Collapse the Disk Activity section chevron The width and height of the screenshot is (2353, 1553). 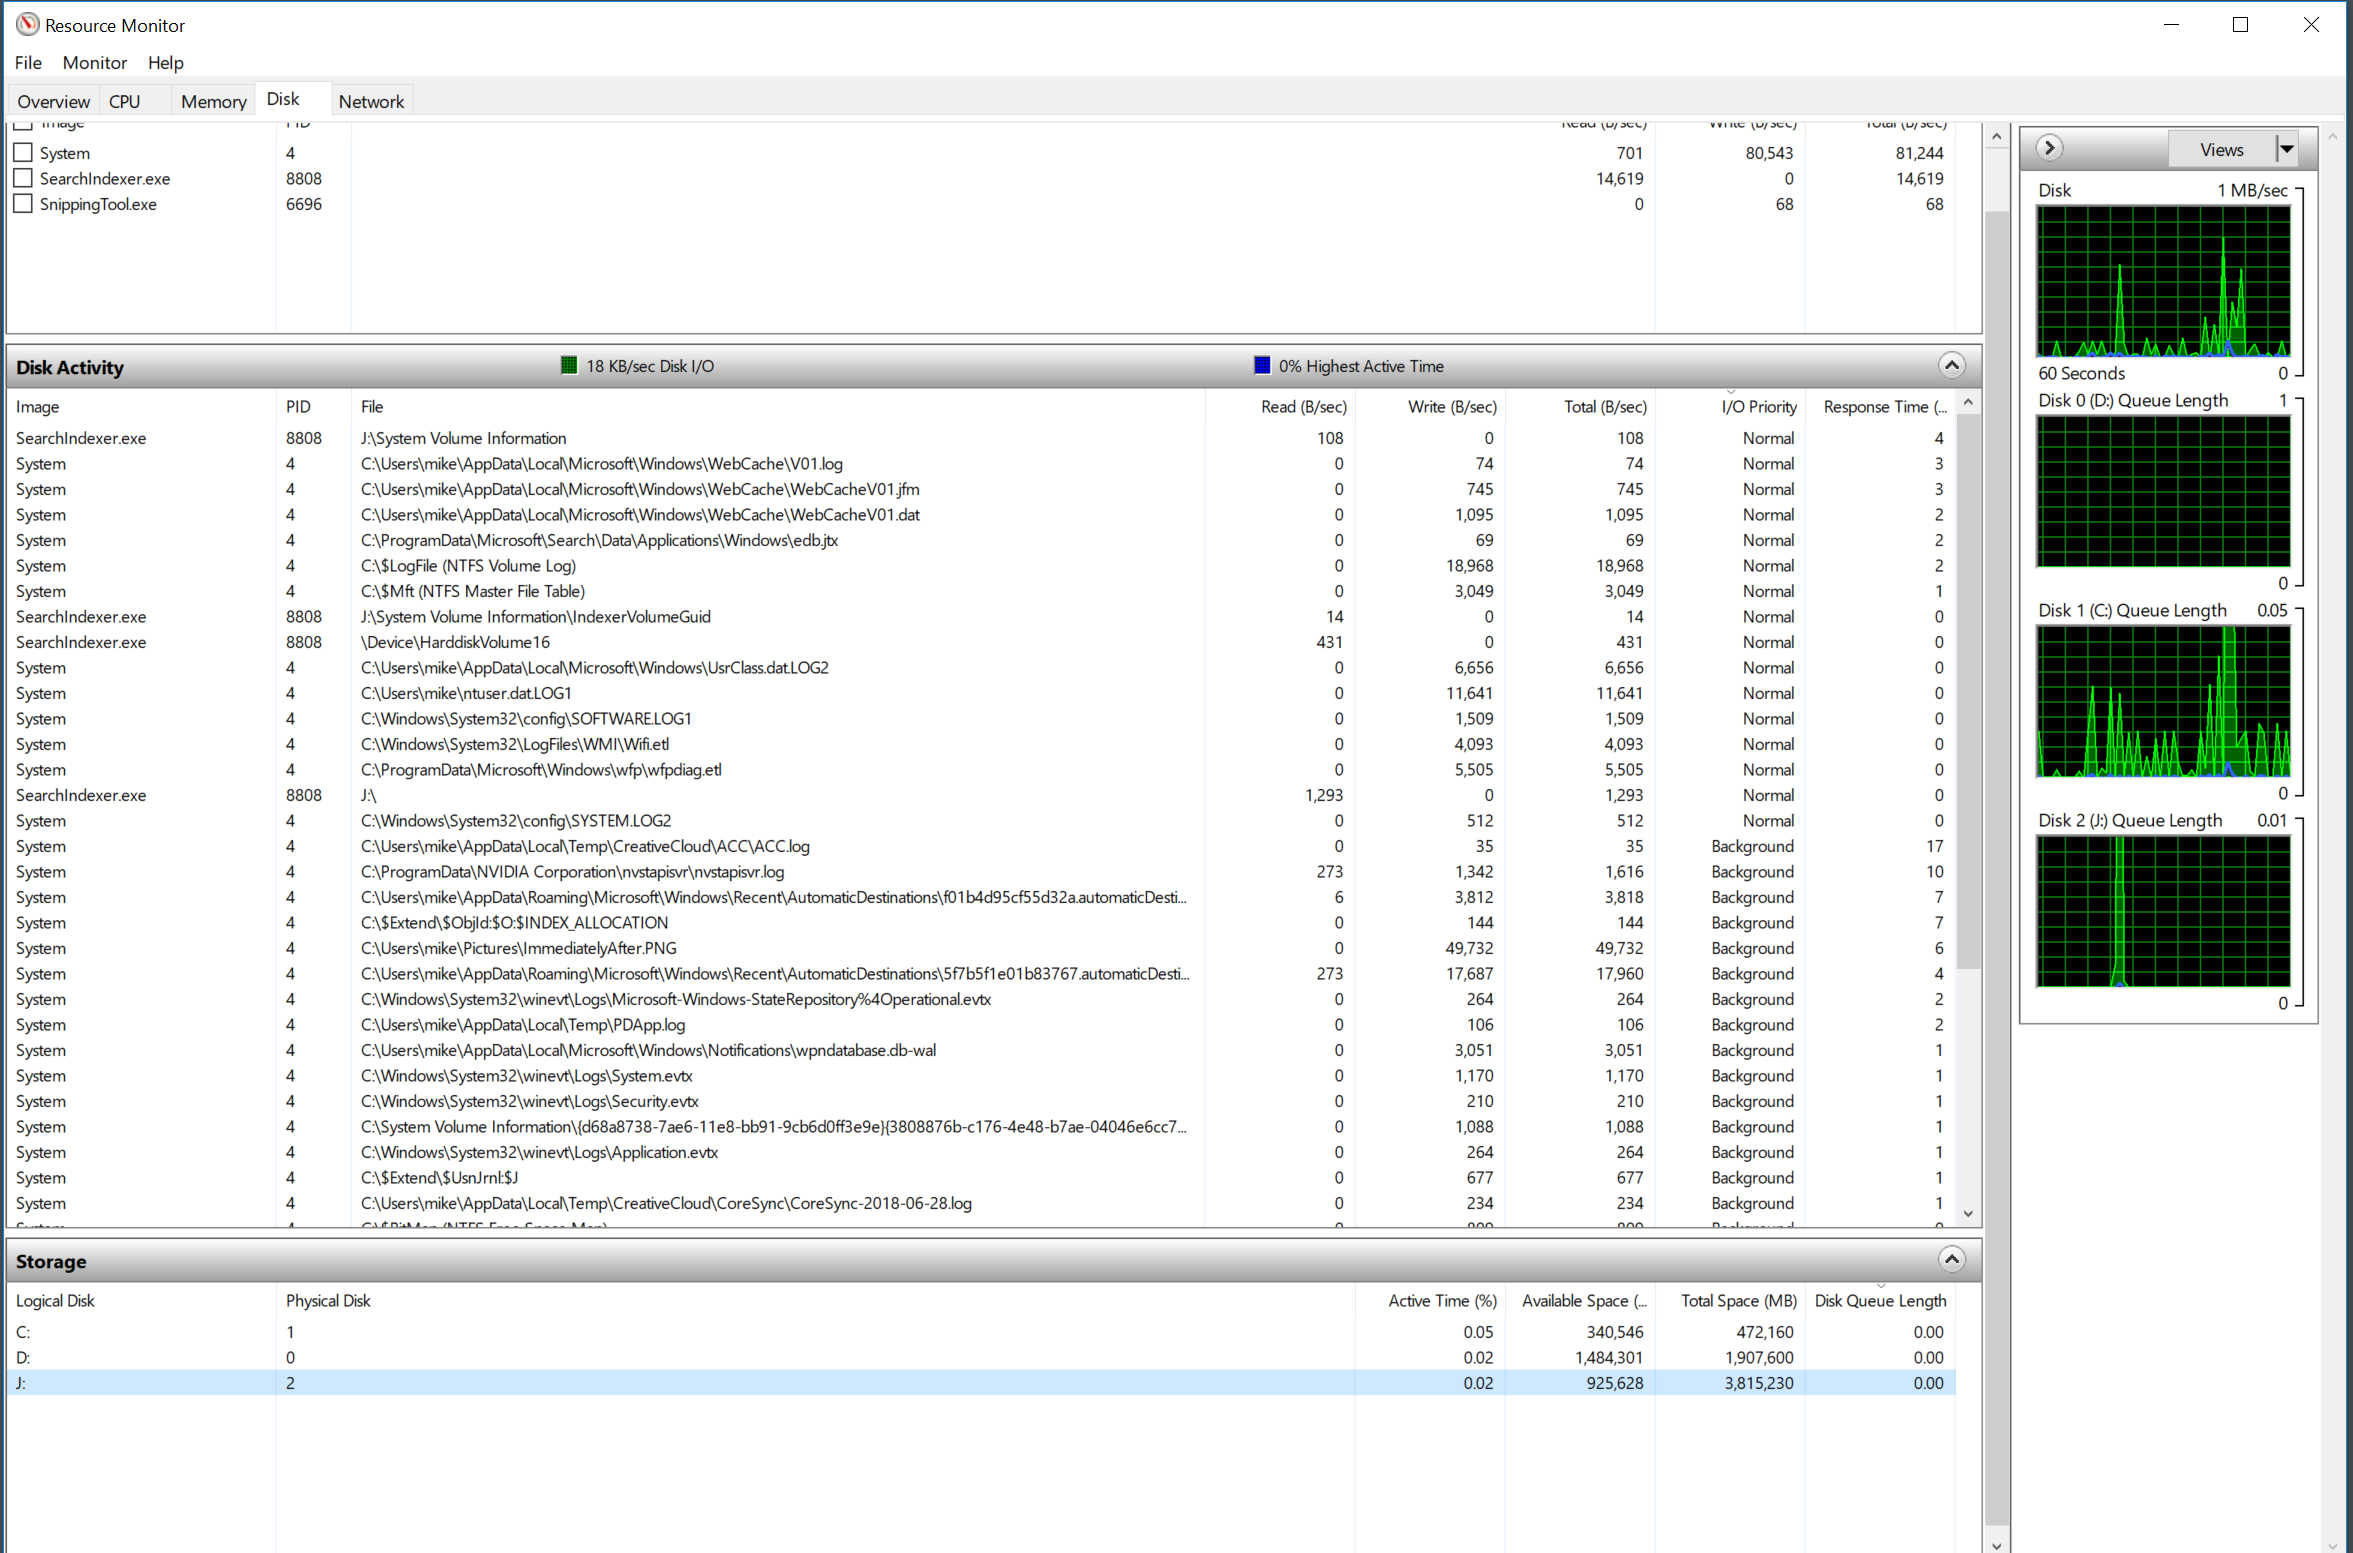(x=1951, y=366)
